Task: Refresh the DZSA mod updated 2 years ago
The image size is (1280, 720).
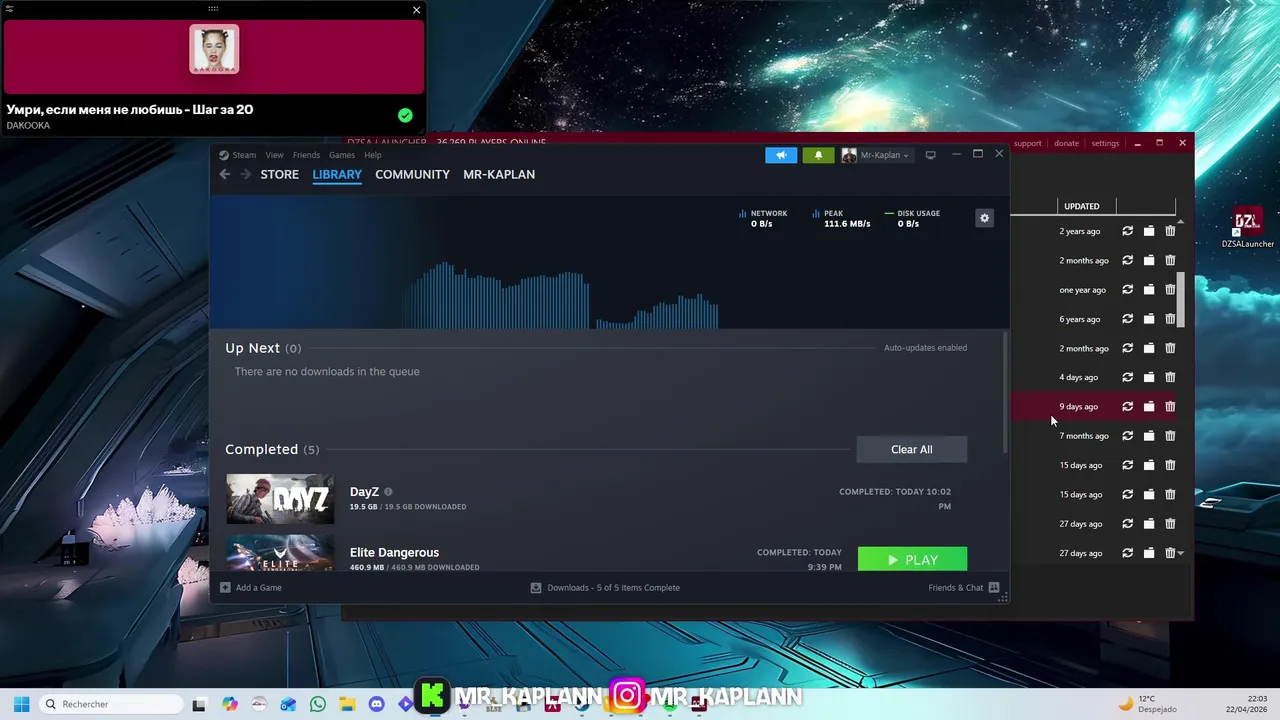Action: click(1127, 231)
